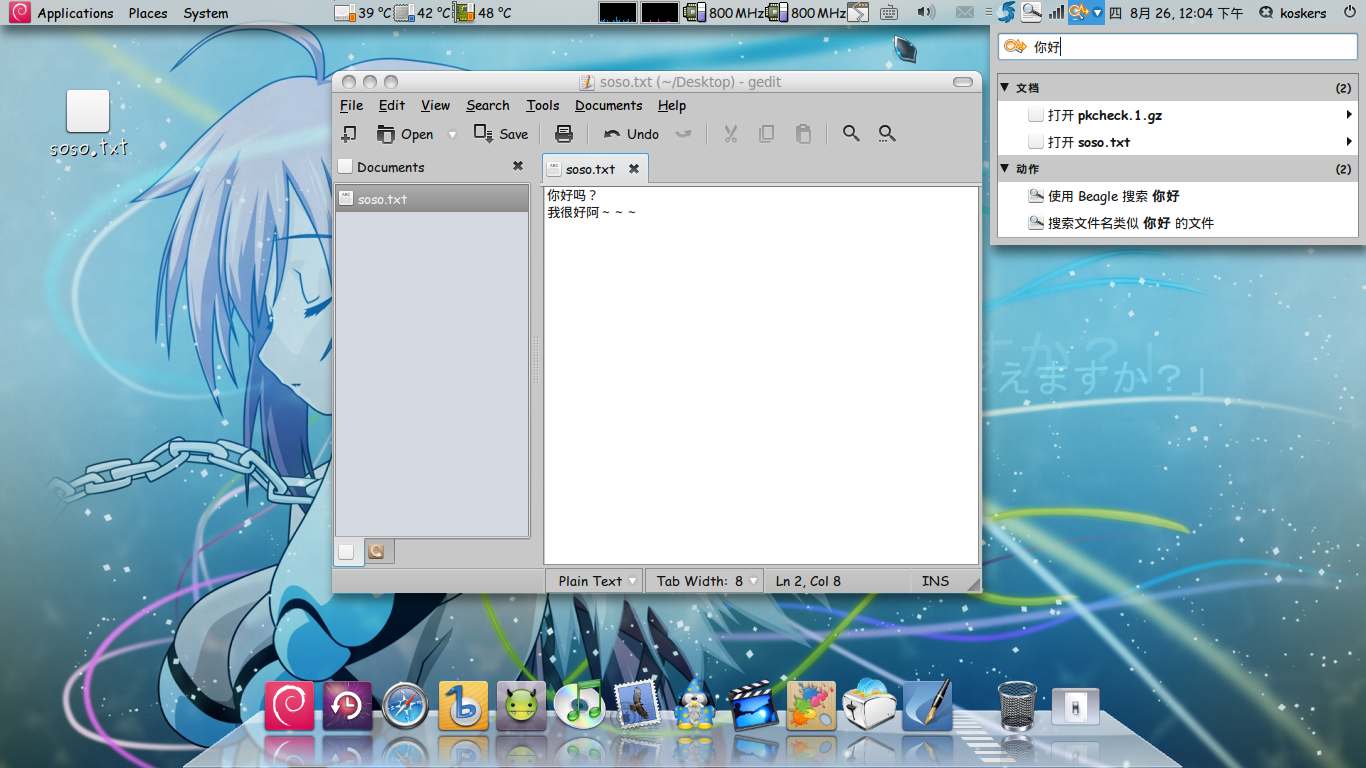1366x768 pixels.
Task: Open the View menu in gedit
Action: pos(435,105)
